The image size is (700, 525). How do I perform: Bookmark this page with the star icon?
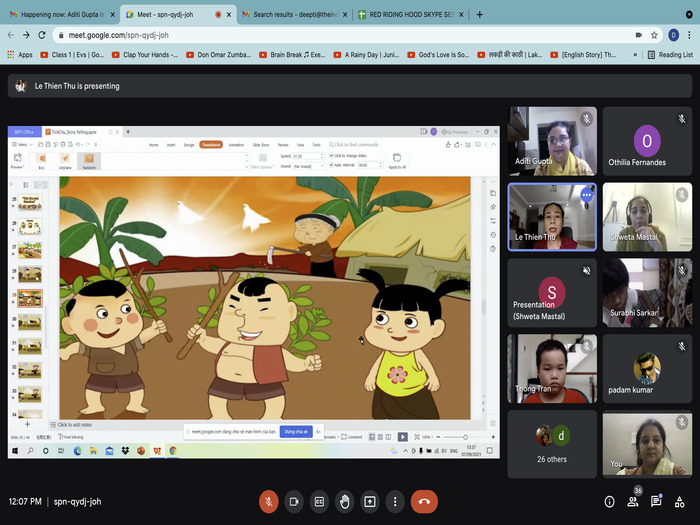(x=654, y=35)
